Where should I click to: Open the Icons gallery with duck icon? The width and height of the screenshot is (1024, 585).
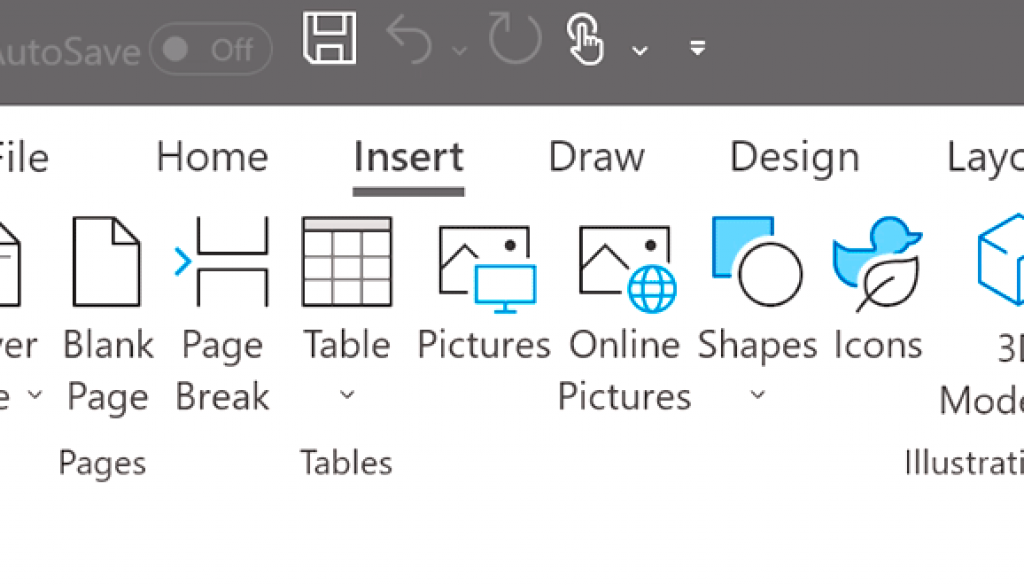tap(878, 288)
